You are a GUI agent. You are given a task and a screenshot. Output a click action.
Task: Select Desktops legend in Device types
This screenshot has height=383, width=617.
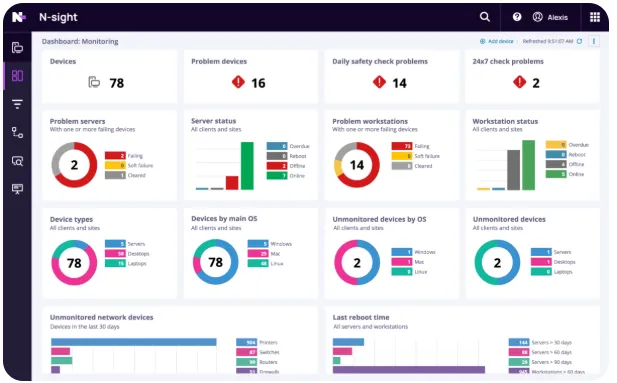coord(127,253)
